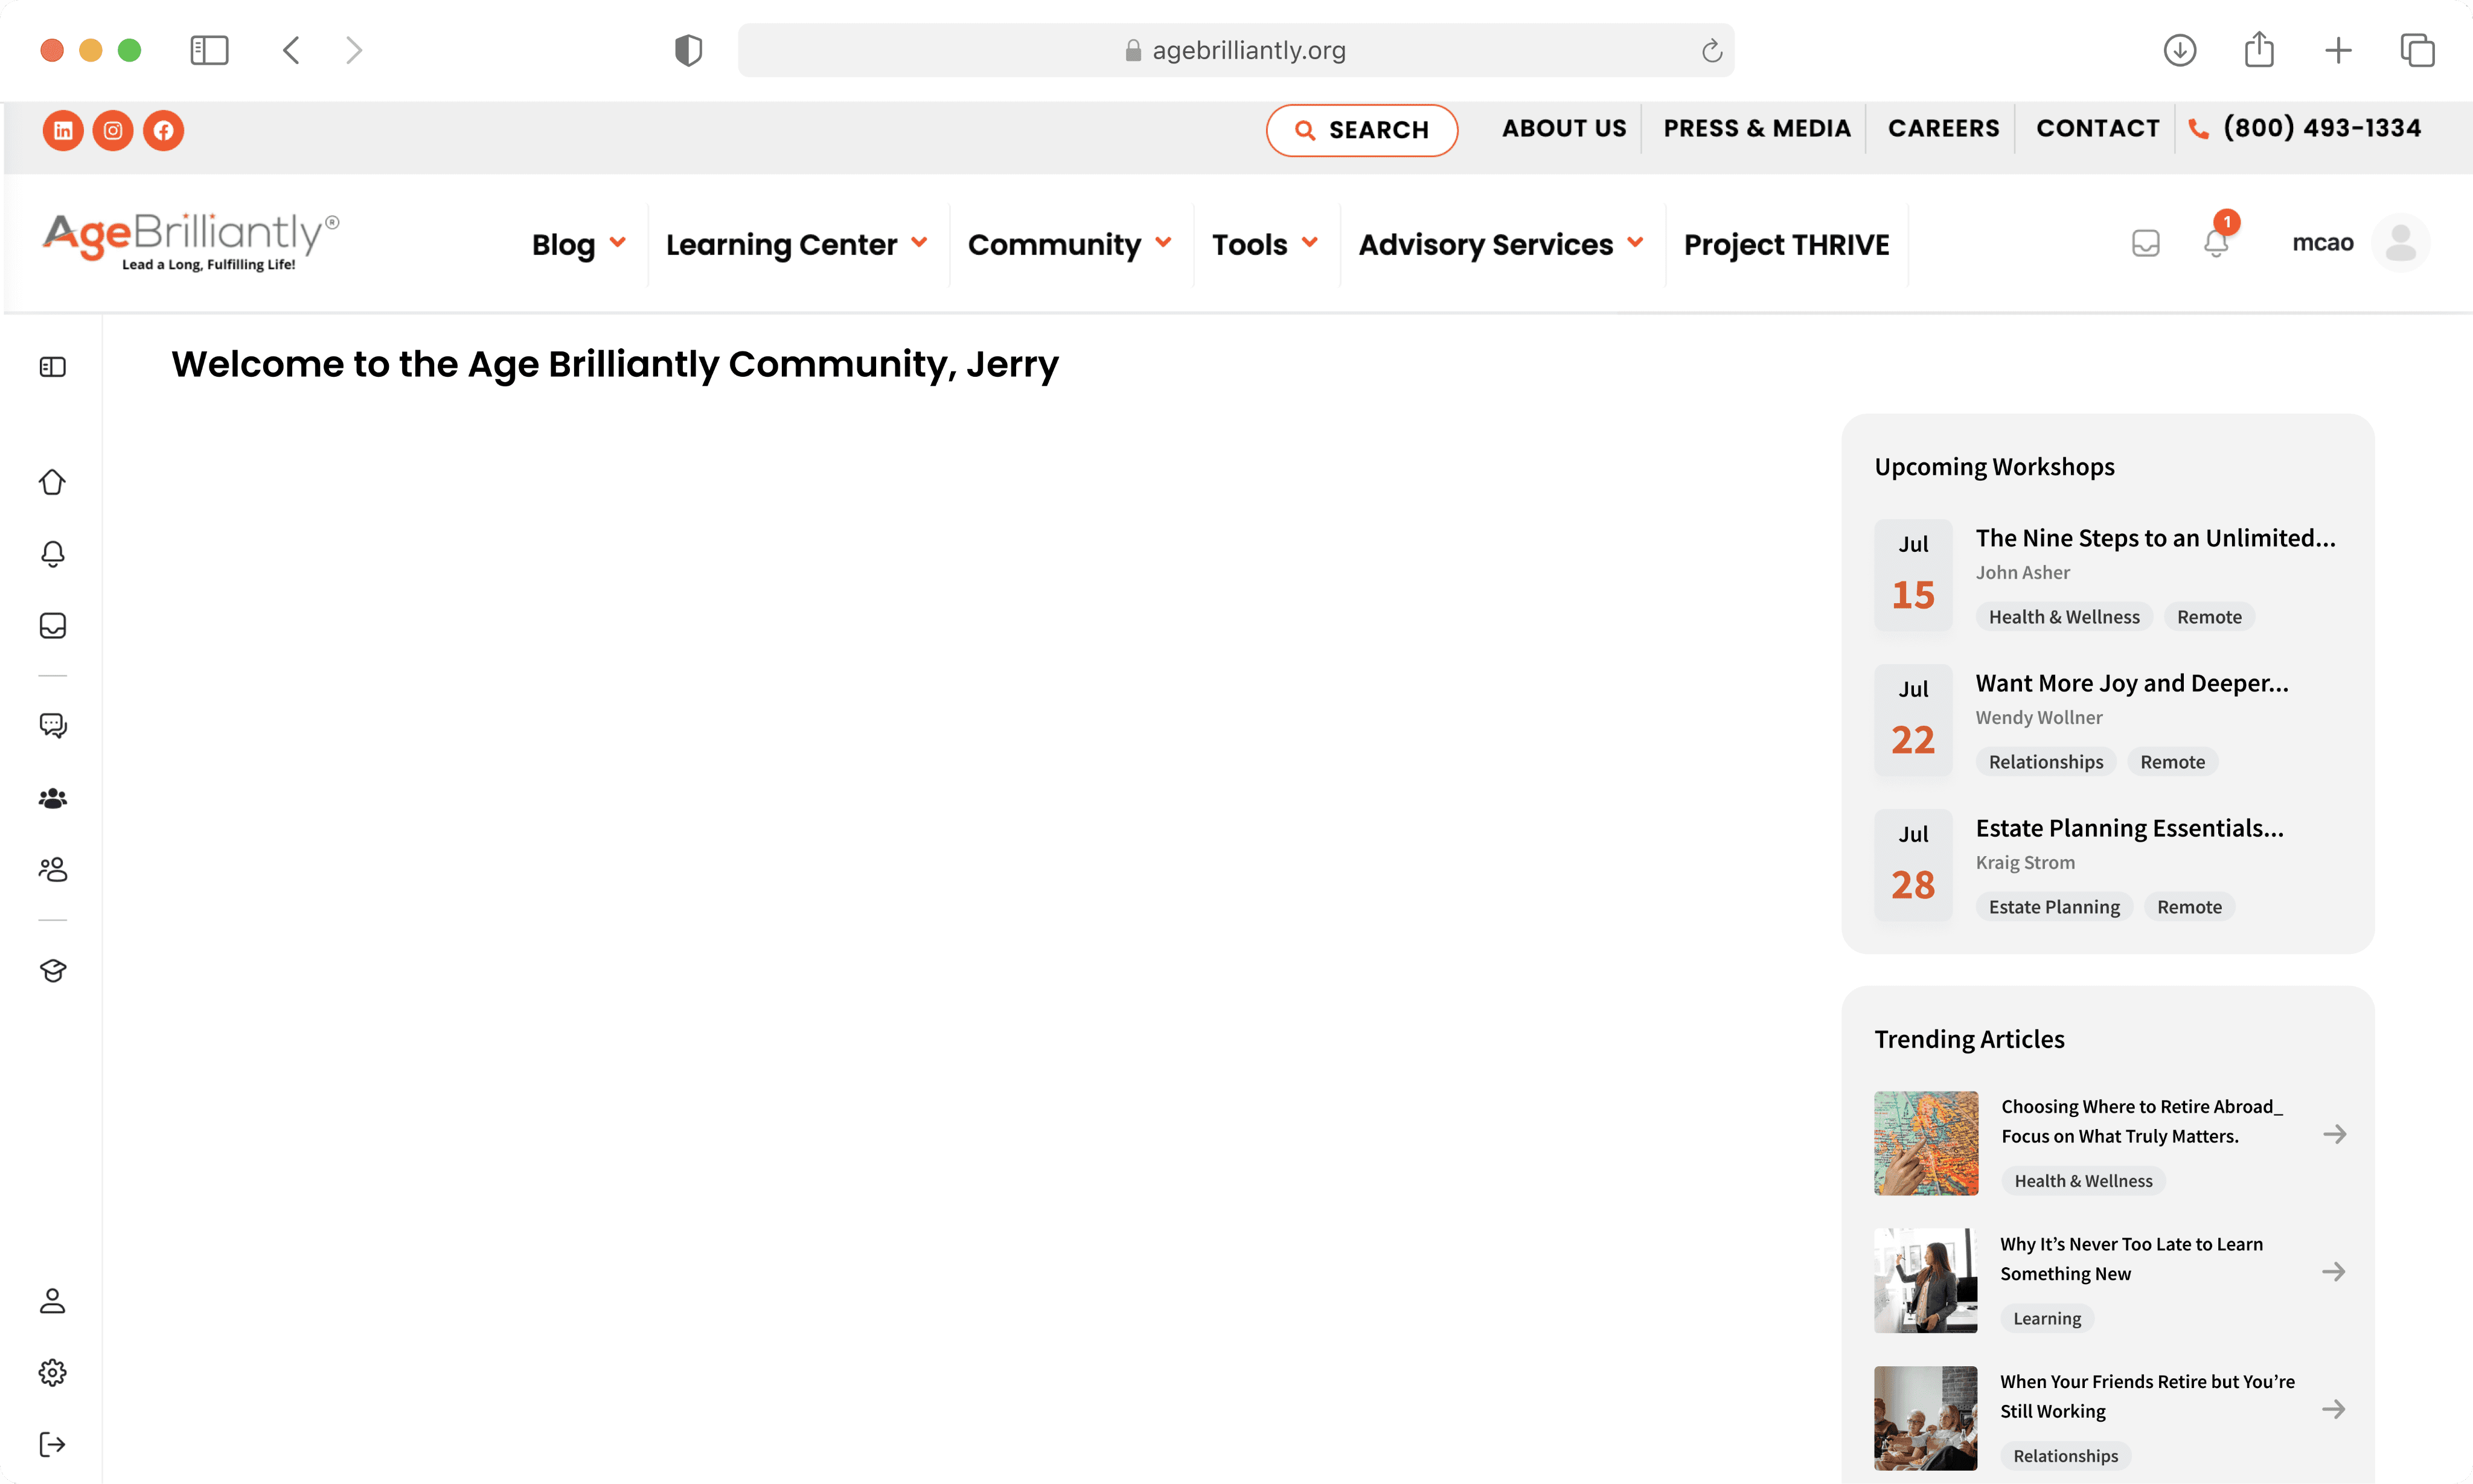This screenshot has height=1484, width=2473.
Task: Open the graduation cap learning icon
Action: point(53,970)
